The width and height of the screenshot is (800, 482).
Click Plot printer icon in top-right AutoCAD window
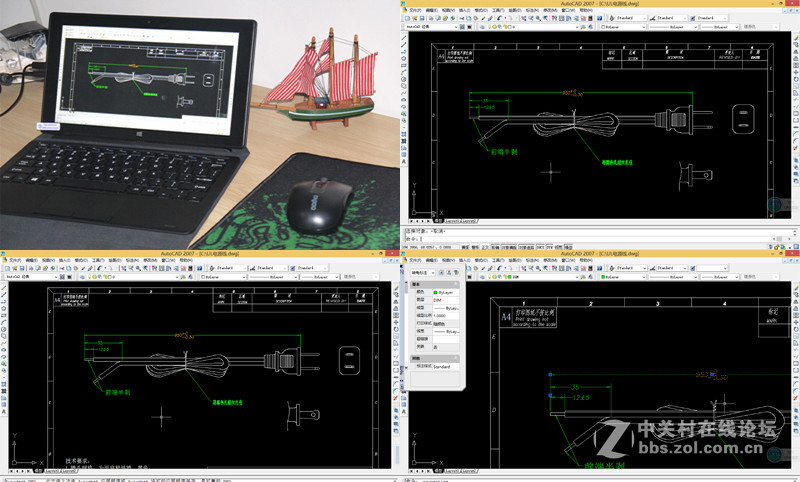(431, 18)
